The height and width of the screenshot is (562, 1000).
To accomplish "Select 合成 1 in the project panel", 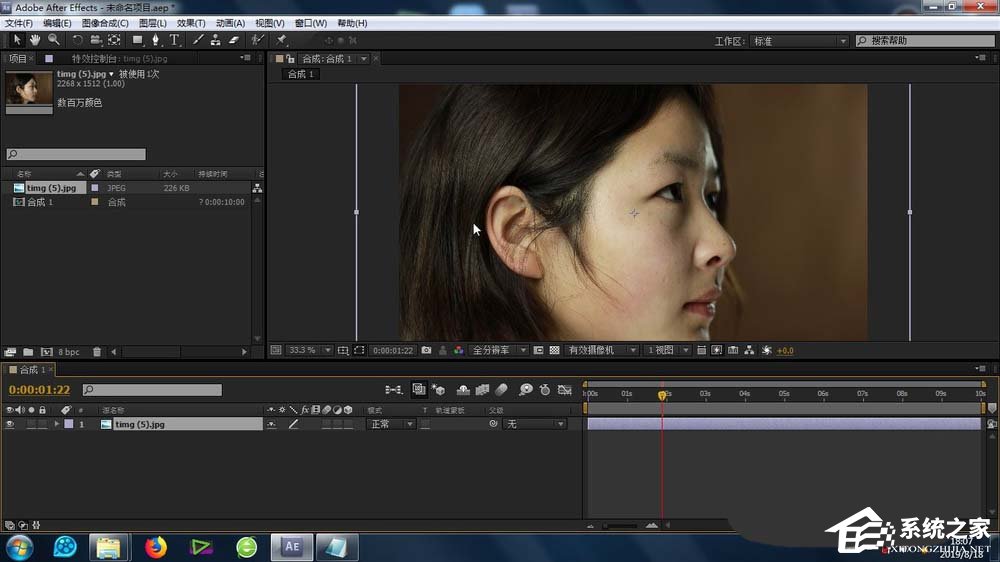I will [x=40, y=202].
